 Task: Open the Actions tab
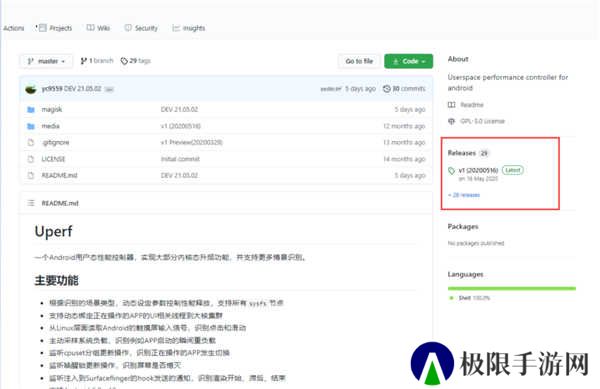point(14,28)
